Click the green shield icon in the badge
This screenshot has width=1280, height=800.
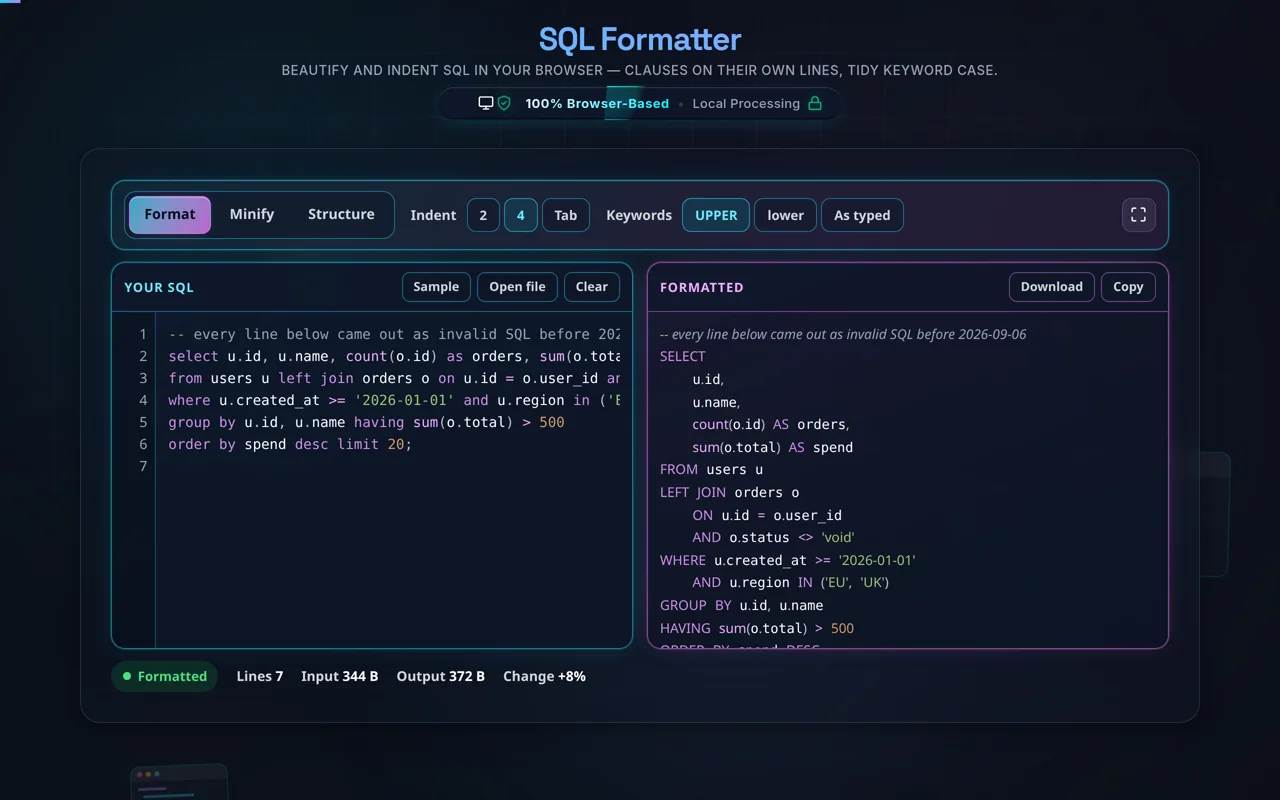point(504,103)
